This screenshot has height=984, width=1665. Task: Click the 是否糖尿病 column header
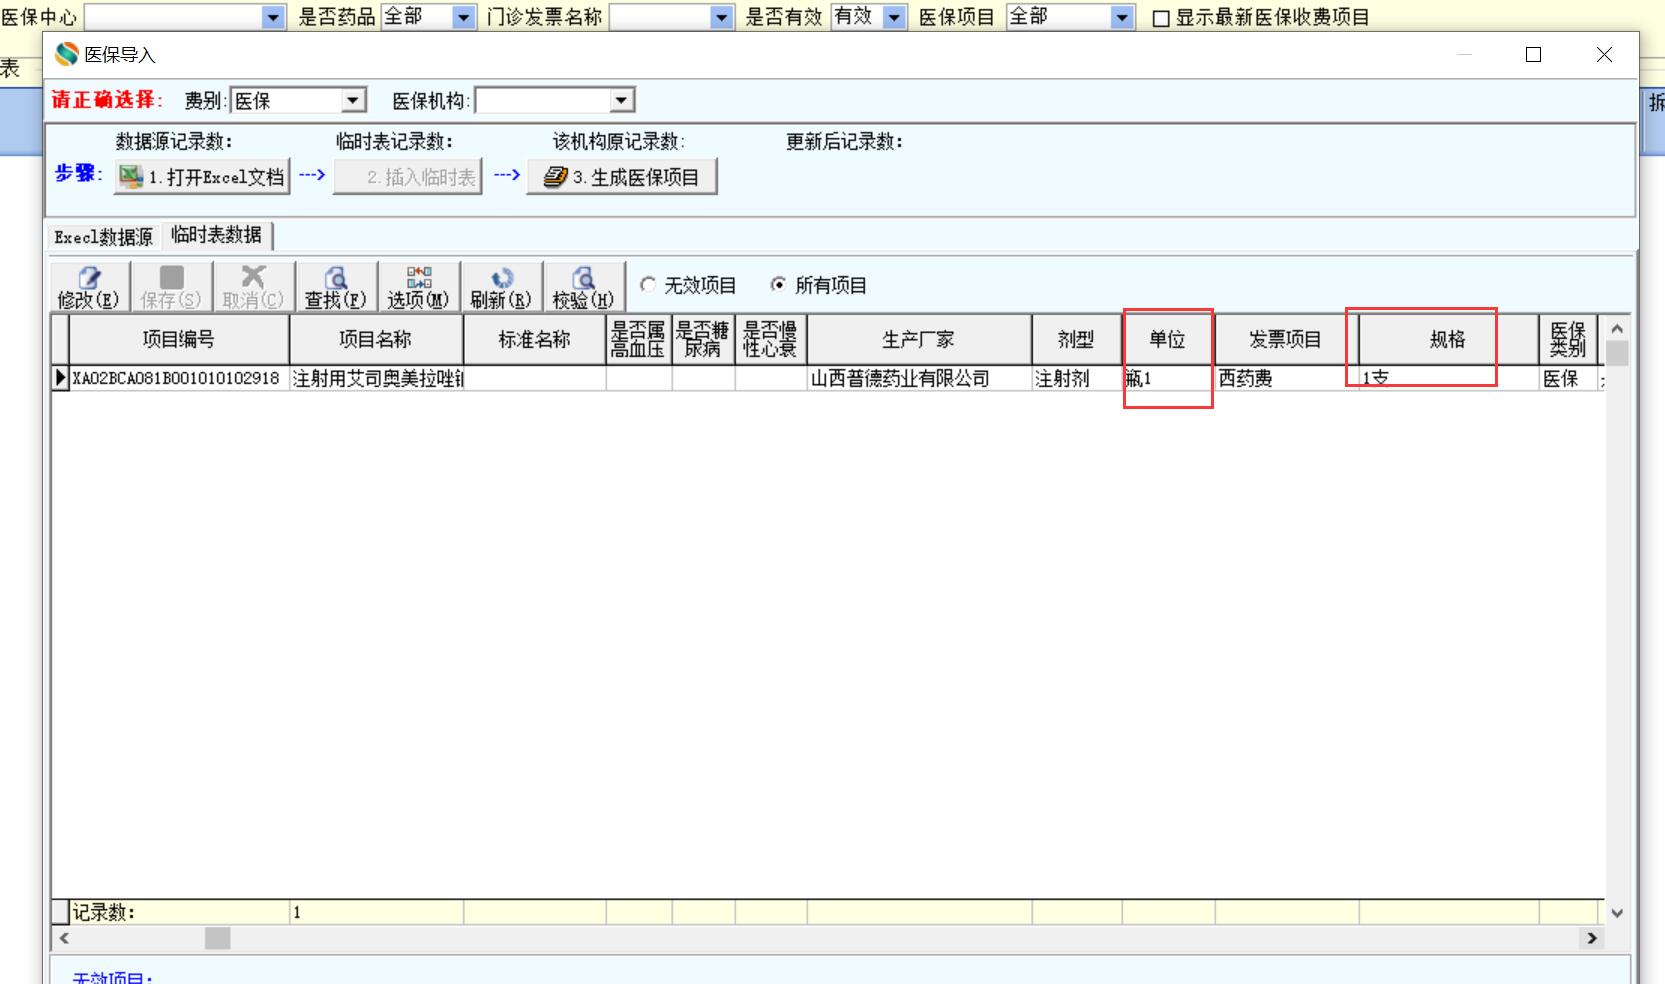point(704,340)
